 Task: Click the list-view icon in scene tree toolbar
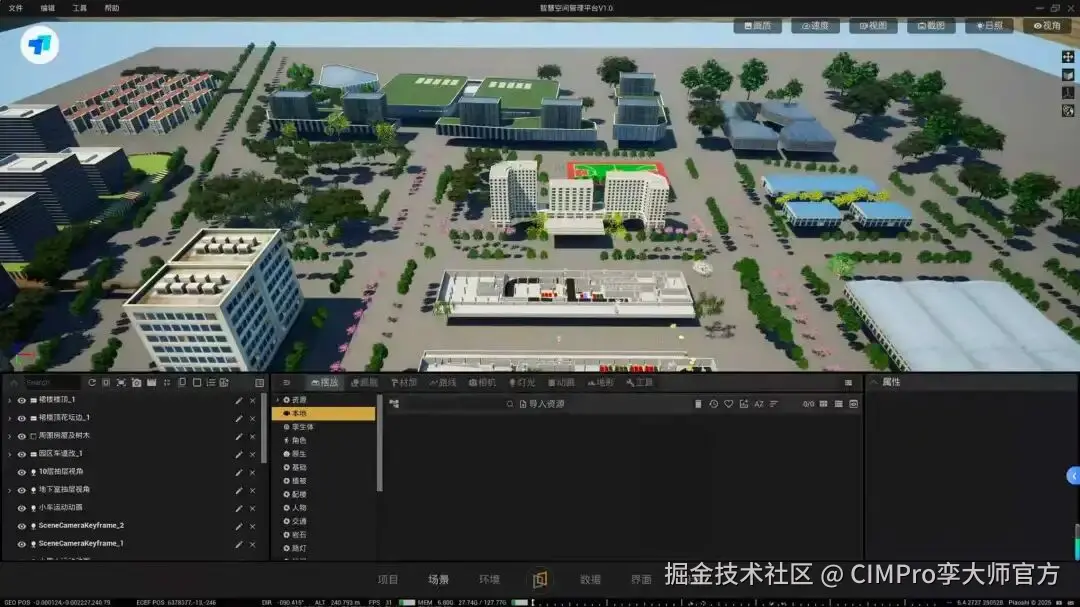(x=211, y=382)
